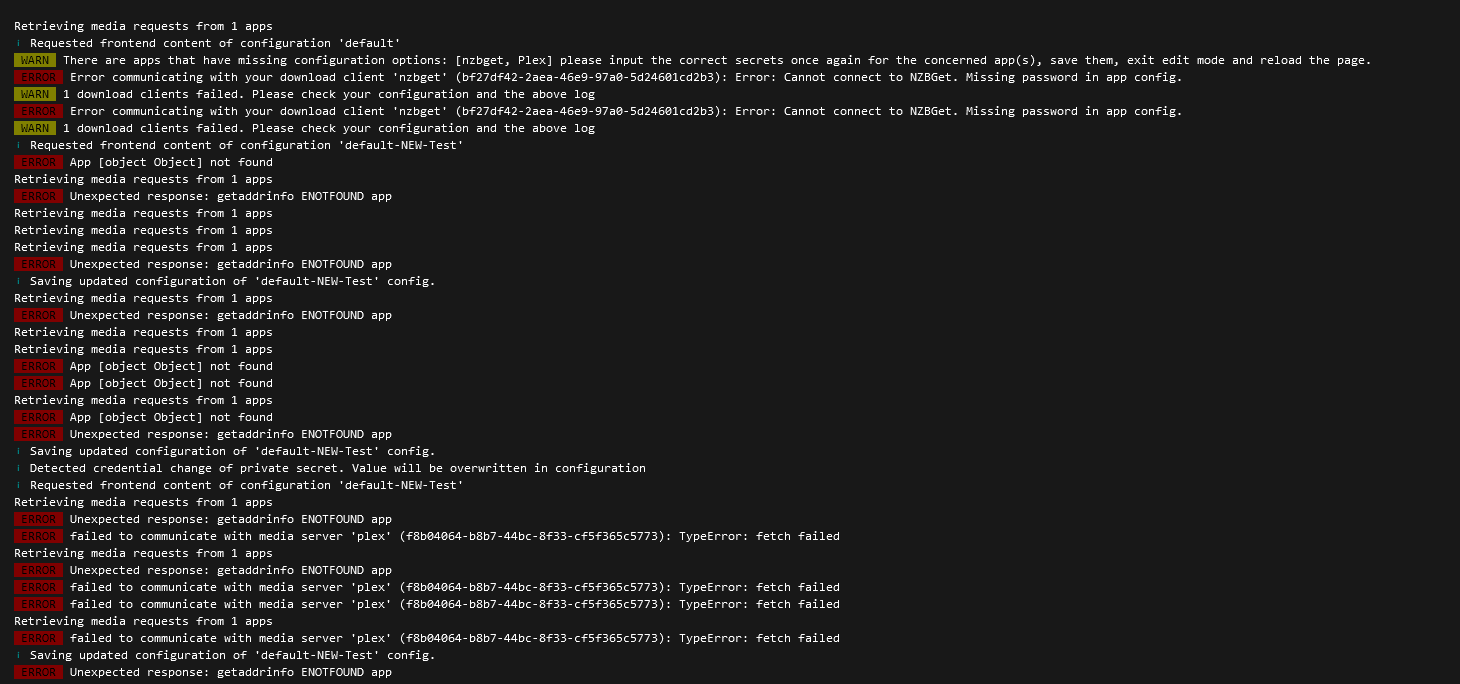This screenshot has height=684, width=1460.
Task: Click the info icon before "Requested frontend content of configuration 'default'"
Action: [18, 43]
